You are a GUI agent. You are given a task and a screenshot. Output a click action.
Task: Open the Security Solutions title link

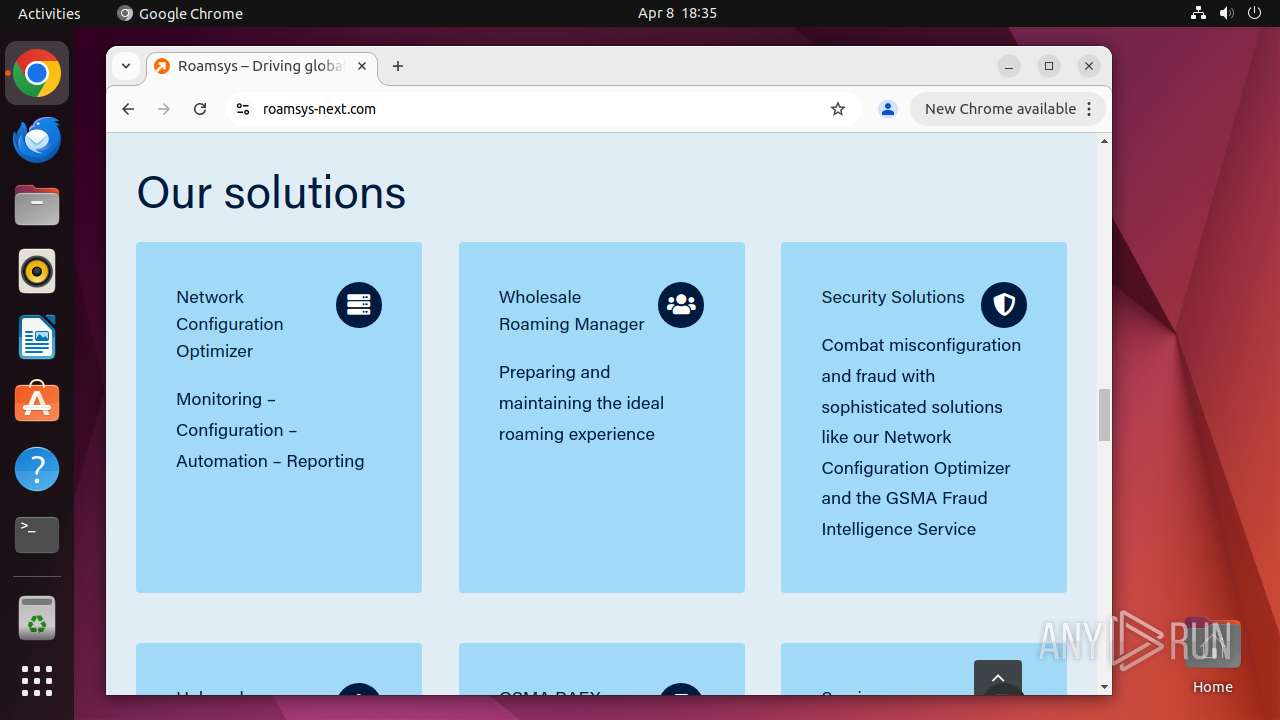893,297
